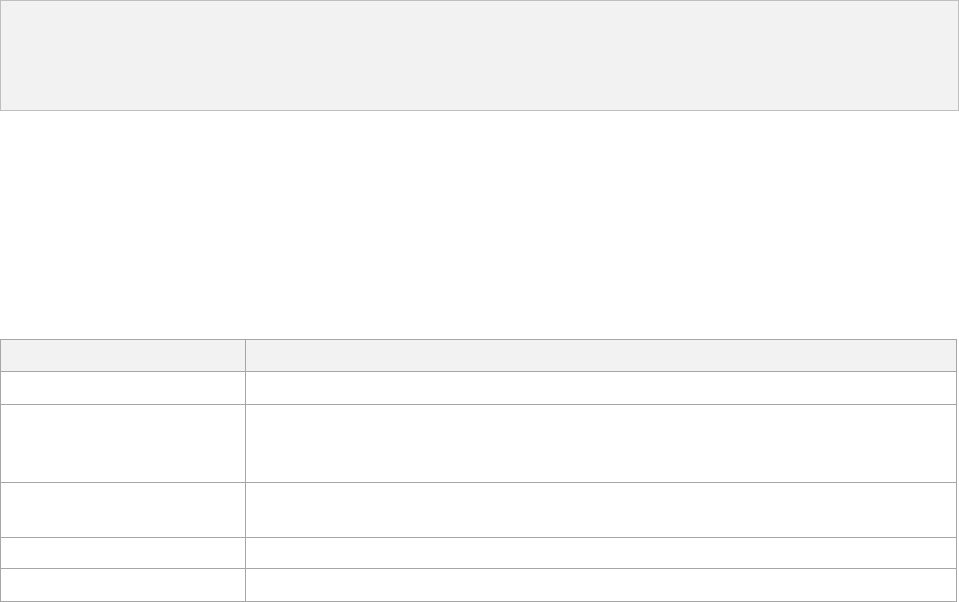The height and width of the screenshot is (602, 959).
Task: Select the last table row's right cell
Action: pos(601,585)
